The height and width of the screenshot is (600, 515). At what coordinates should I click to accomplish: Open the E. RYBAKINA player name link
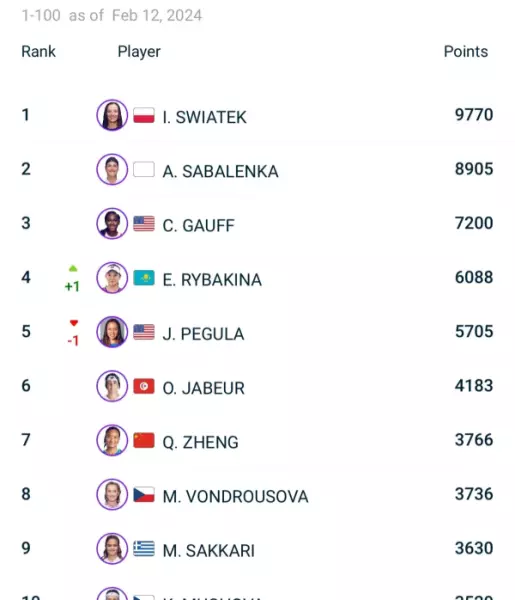pos(212,280)
